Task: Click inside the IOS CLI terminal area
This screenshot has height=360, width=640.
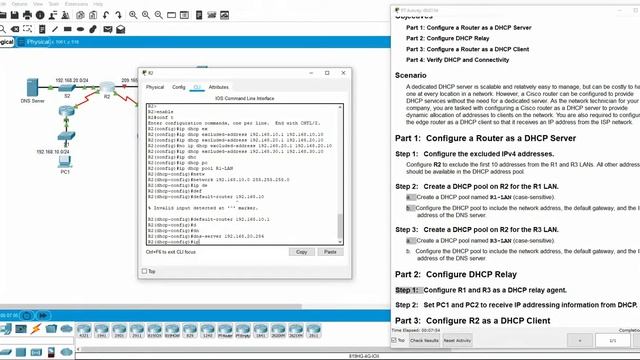Action: 242,174
